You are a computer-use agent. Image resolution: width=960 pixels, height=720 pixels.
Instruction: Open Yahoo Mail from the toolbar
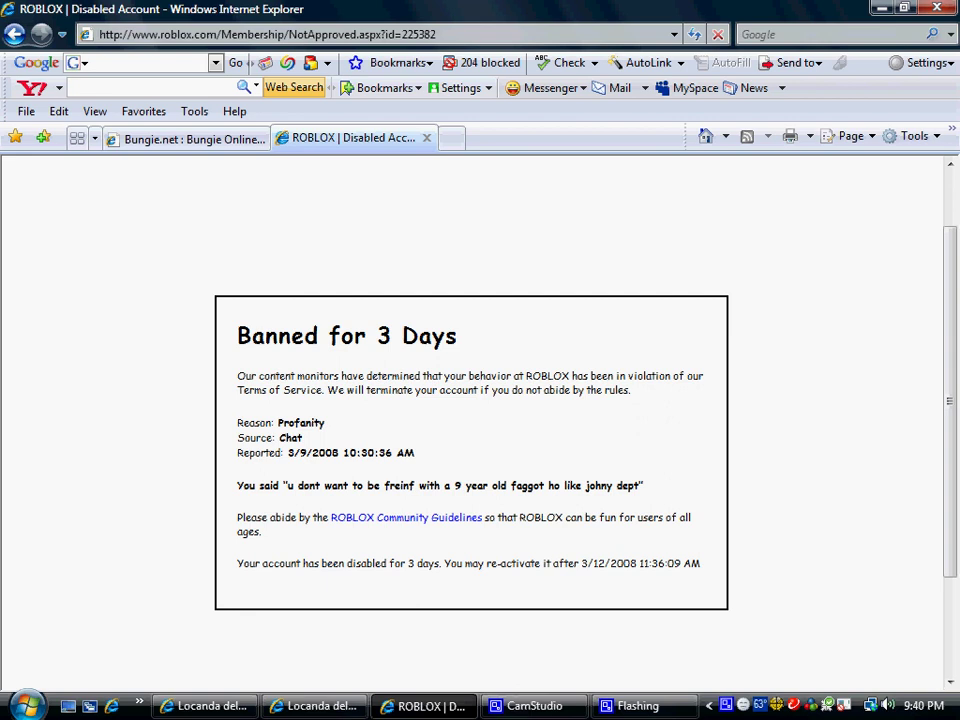611,88
